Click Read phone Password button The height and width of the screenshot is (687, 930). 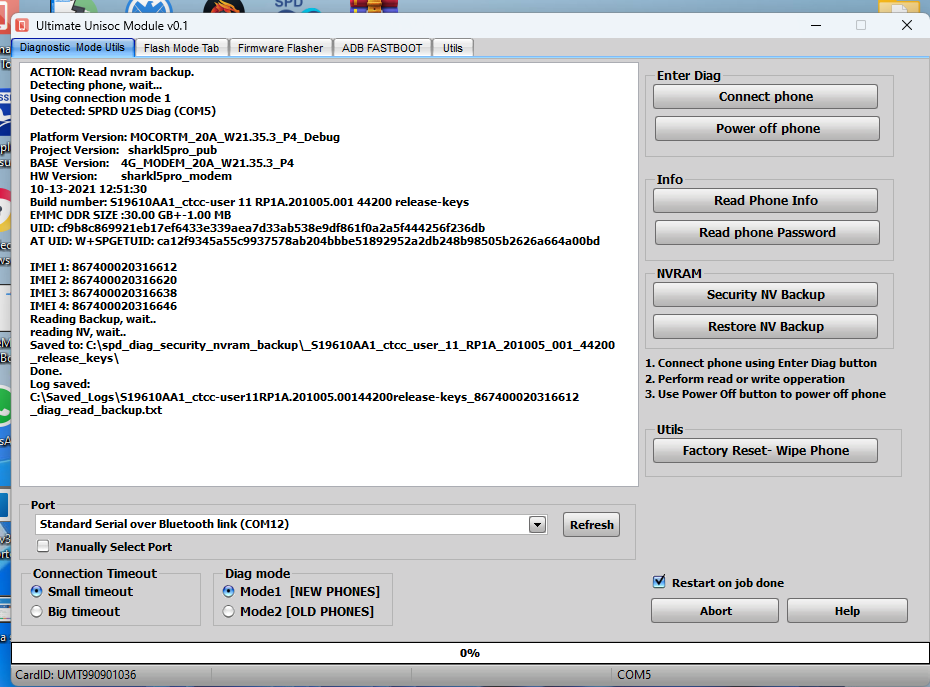pos(767,233)
